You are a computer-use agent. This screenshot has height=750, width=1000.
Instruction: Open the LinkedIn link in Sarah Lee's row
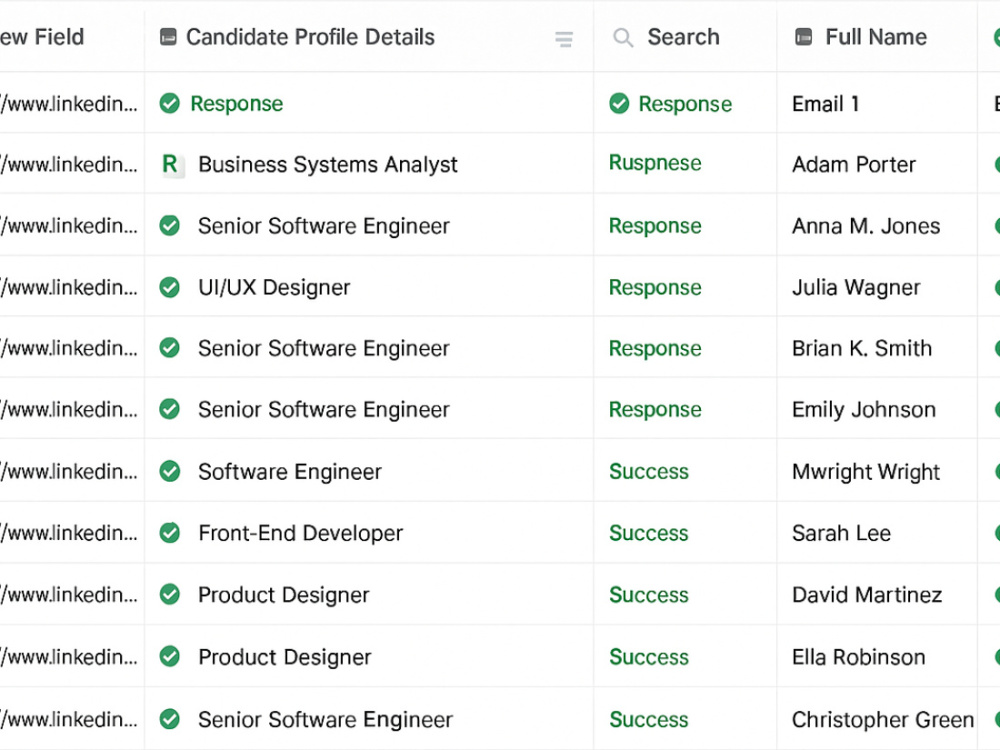tap(69, 533)
